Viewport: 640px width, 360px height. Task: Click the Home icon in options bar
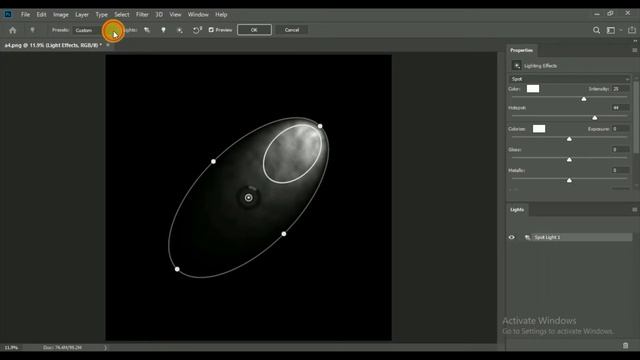click(x=13, y=30)
